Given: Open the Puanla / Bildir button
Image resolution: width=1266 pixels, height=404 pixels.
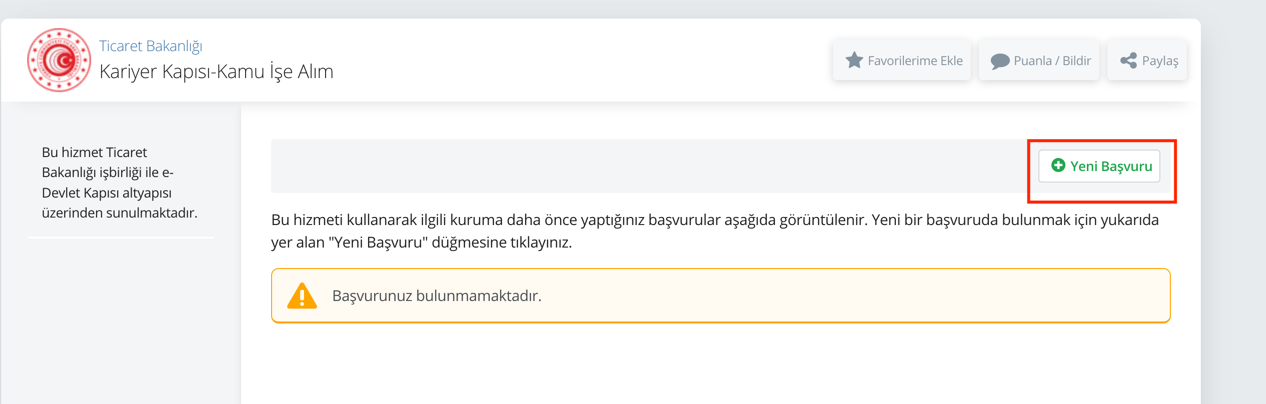Looking at the screenshot, I should pos(1039,60).
